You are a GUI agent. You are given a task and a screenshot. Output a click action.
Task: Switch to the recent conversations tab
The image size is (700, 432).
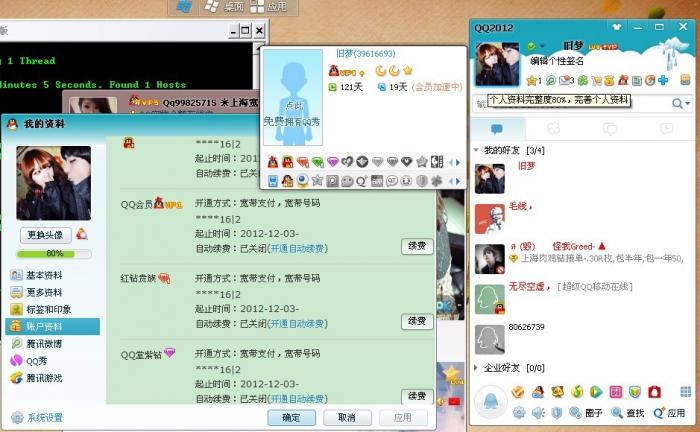tap(666, 129)
